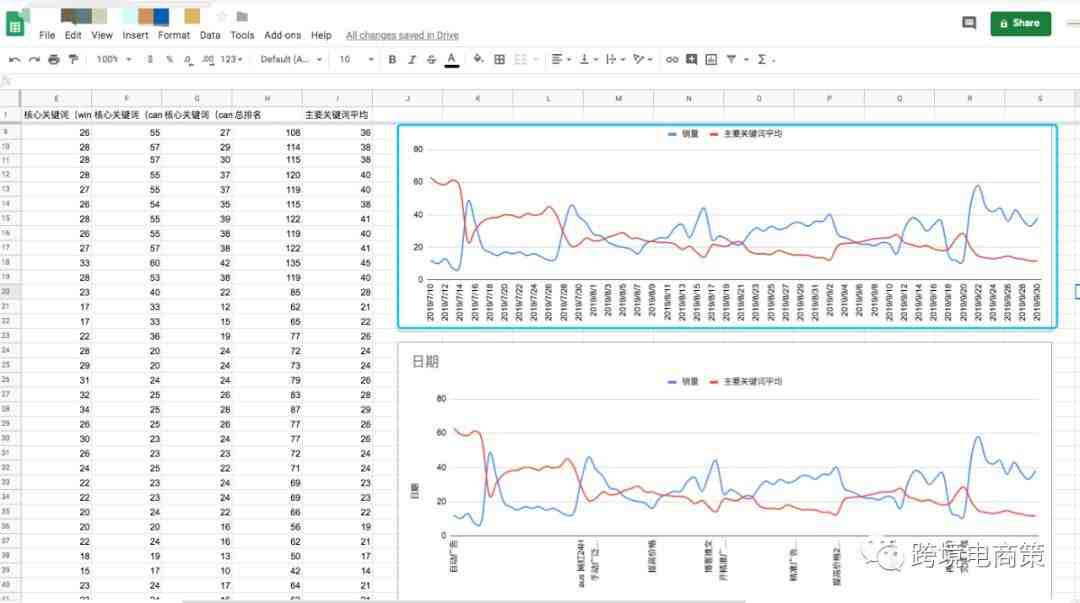Screen dimensions: 1080x603
Task: Open the Borders tool
Action: click(x=499, y=60)
